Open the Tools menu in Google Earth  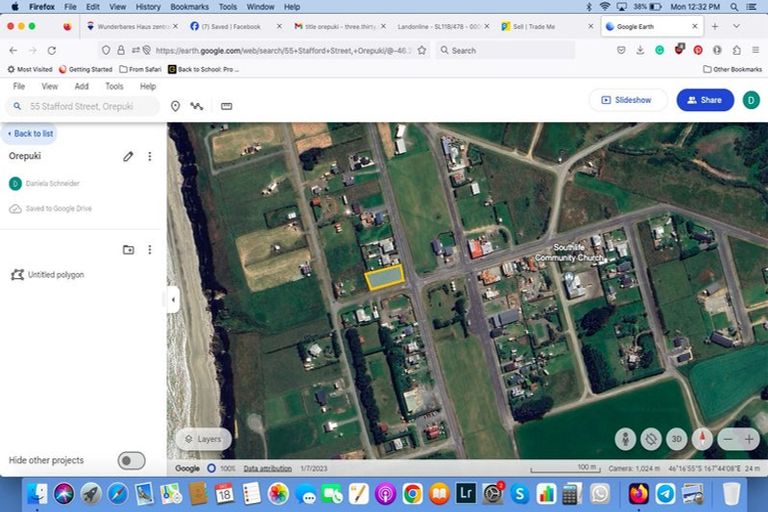114,86
